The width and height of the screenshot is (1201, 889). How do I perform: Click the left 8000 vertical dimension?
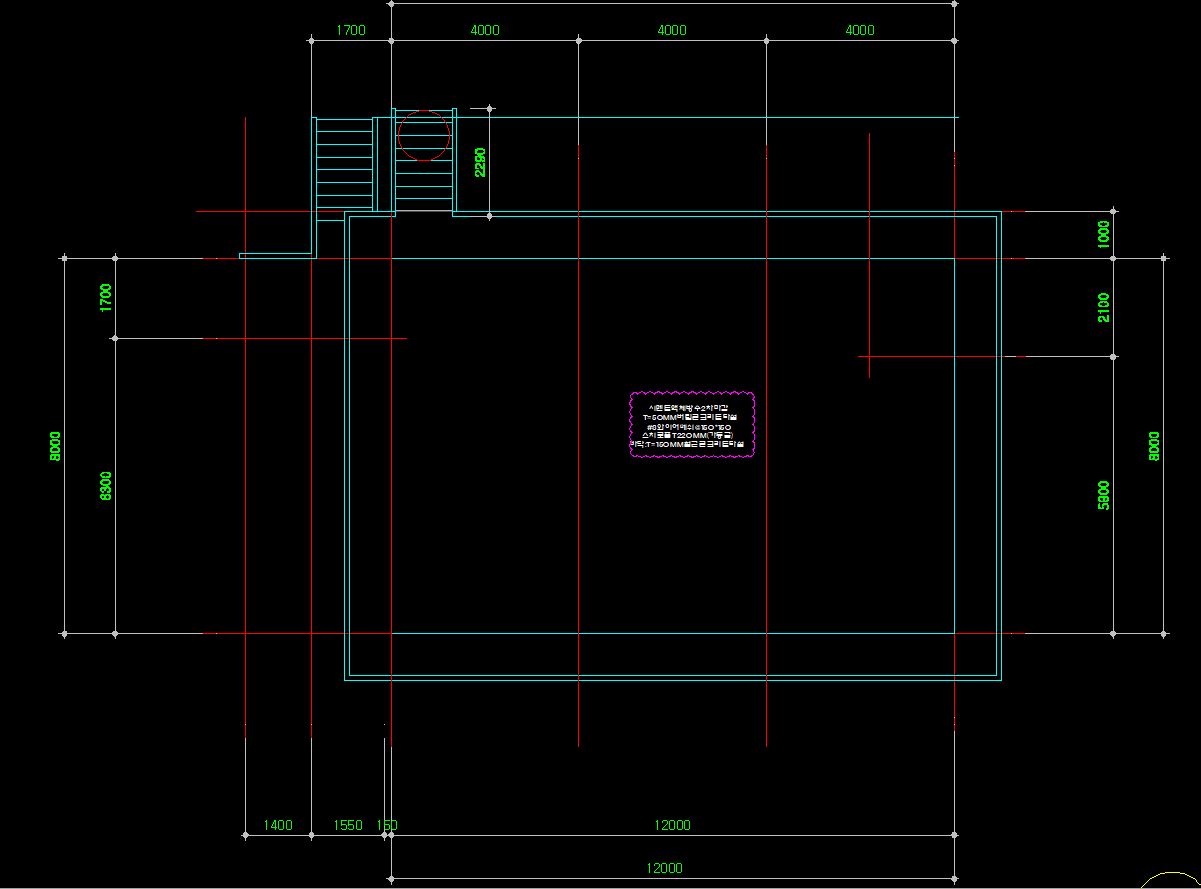(x=56, y=446)
